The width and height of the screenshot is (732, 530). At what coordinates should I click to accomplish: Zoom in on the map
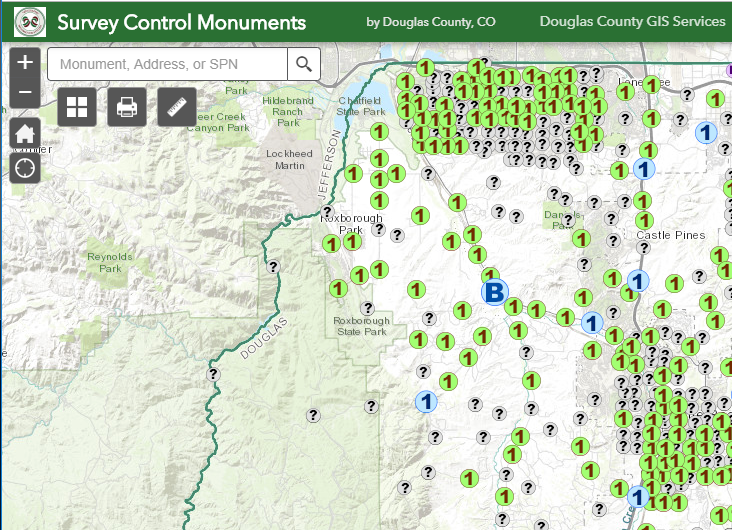[x=25, y=62]
